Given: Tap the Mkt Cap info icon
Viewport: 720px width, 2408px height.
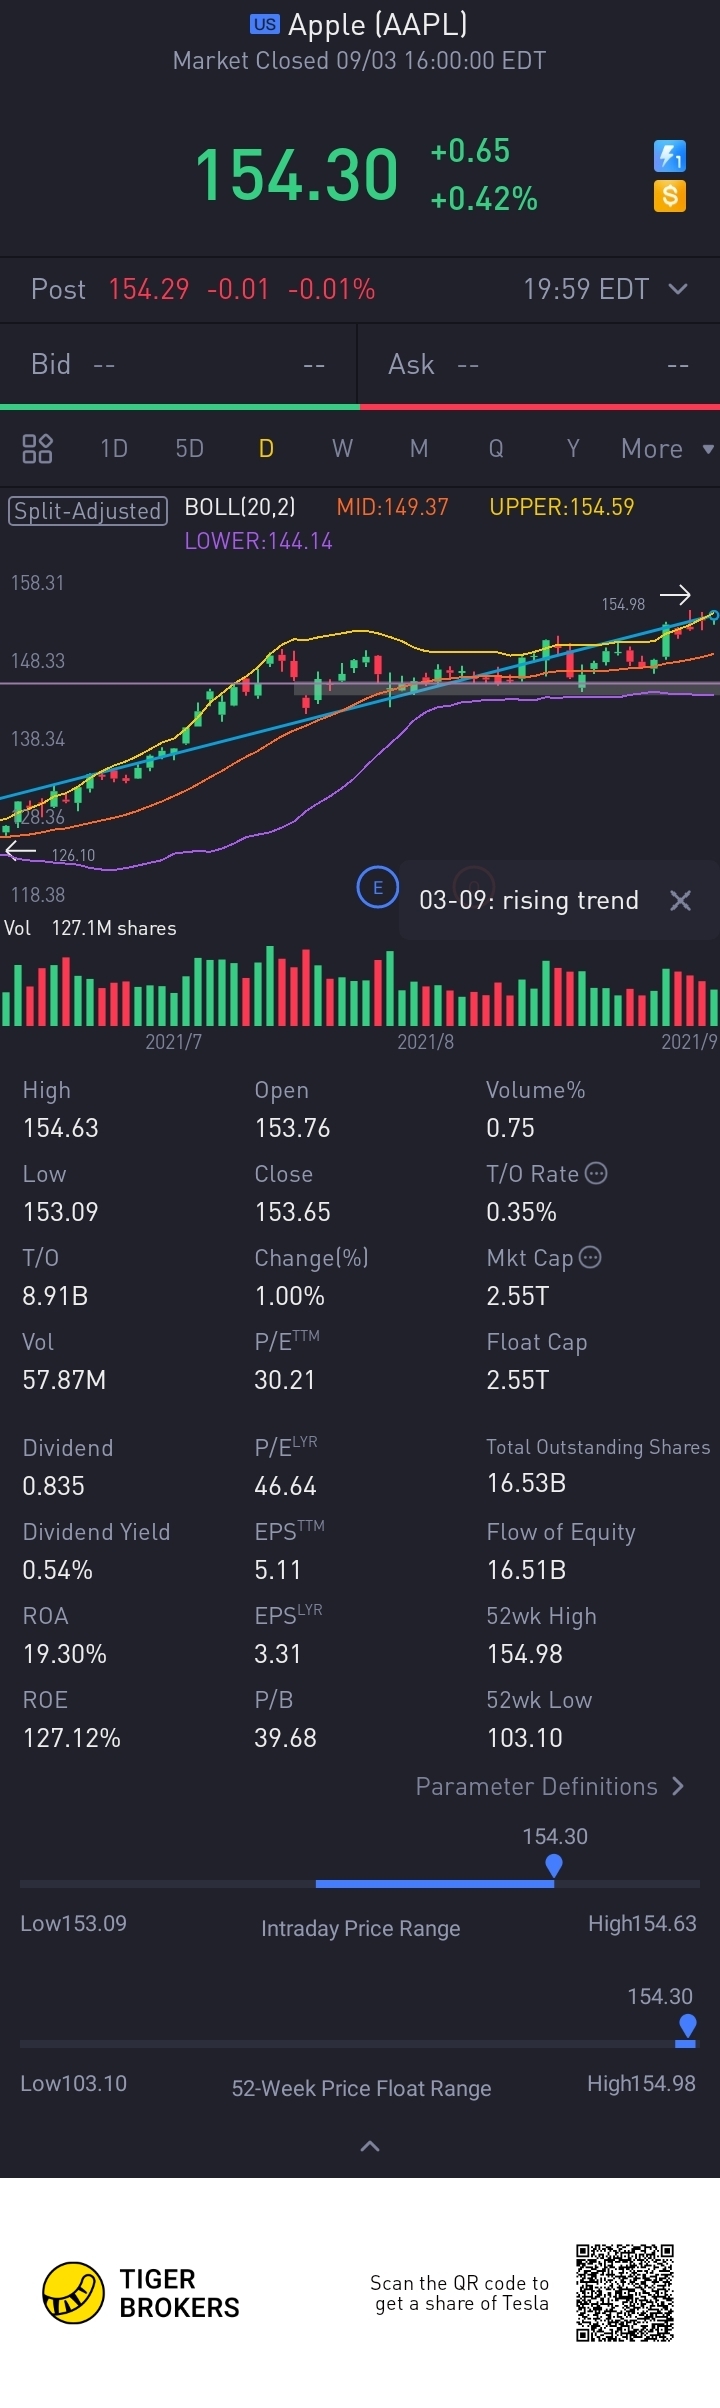Looking at the screenshot, I should 591,1257.
